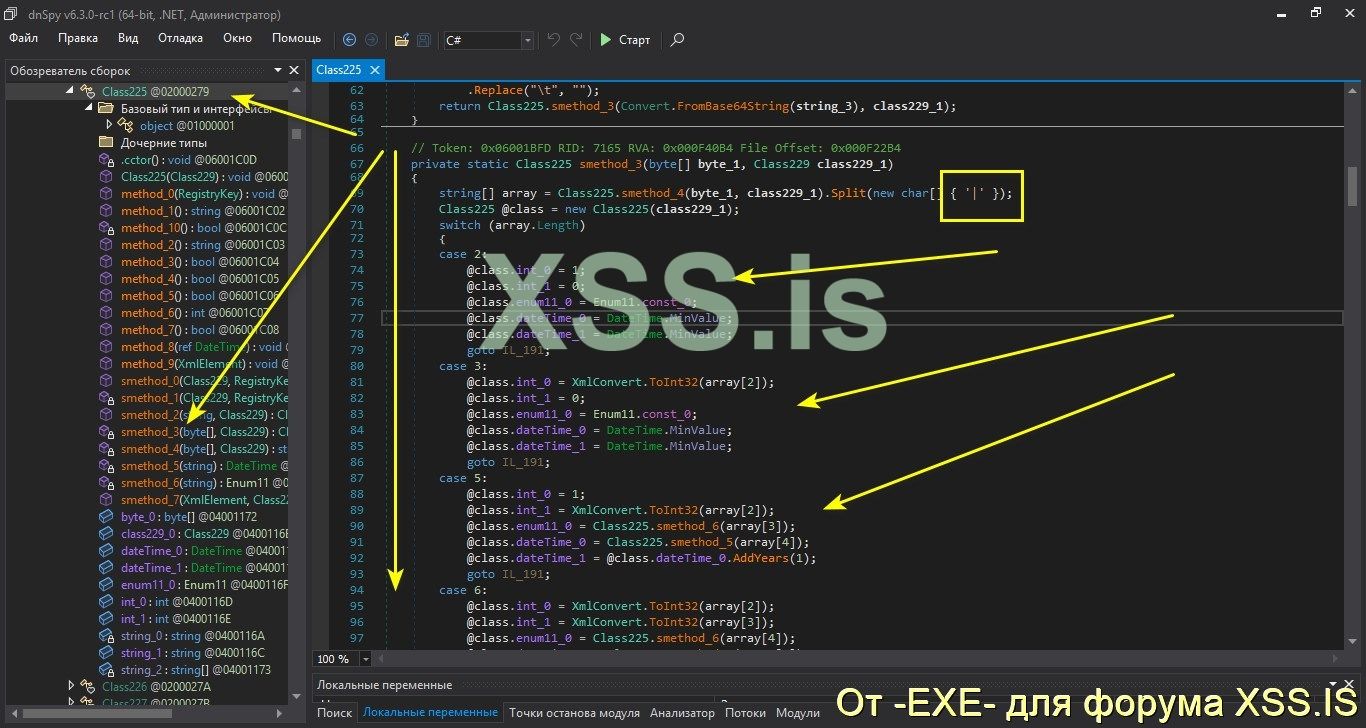The height and width of the screenshot is (728, 1366).
Task: Open the Файл menu
Action: [x=24, y=38]
